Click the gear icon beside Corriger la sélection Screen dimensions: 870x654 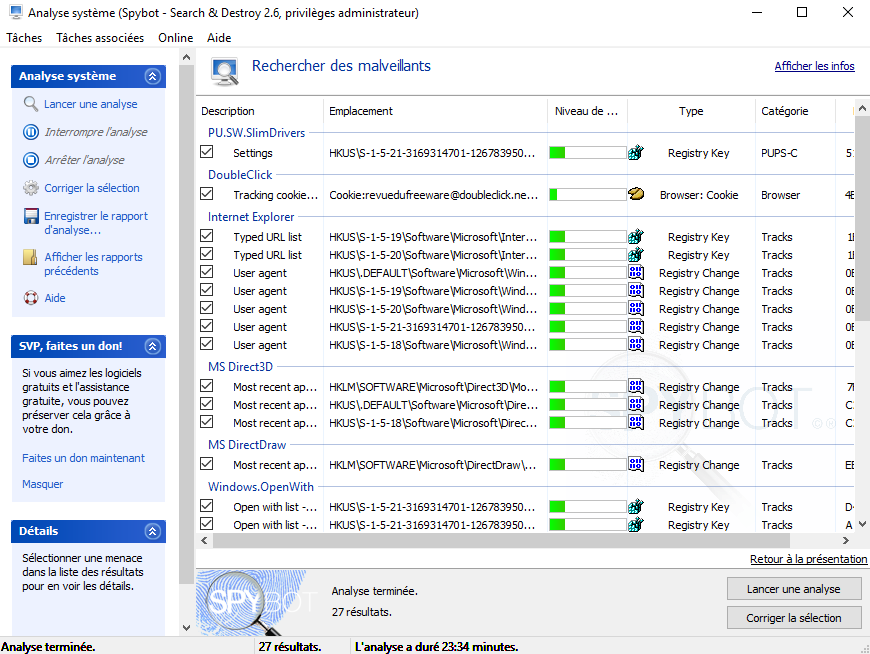31,188
